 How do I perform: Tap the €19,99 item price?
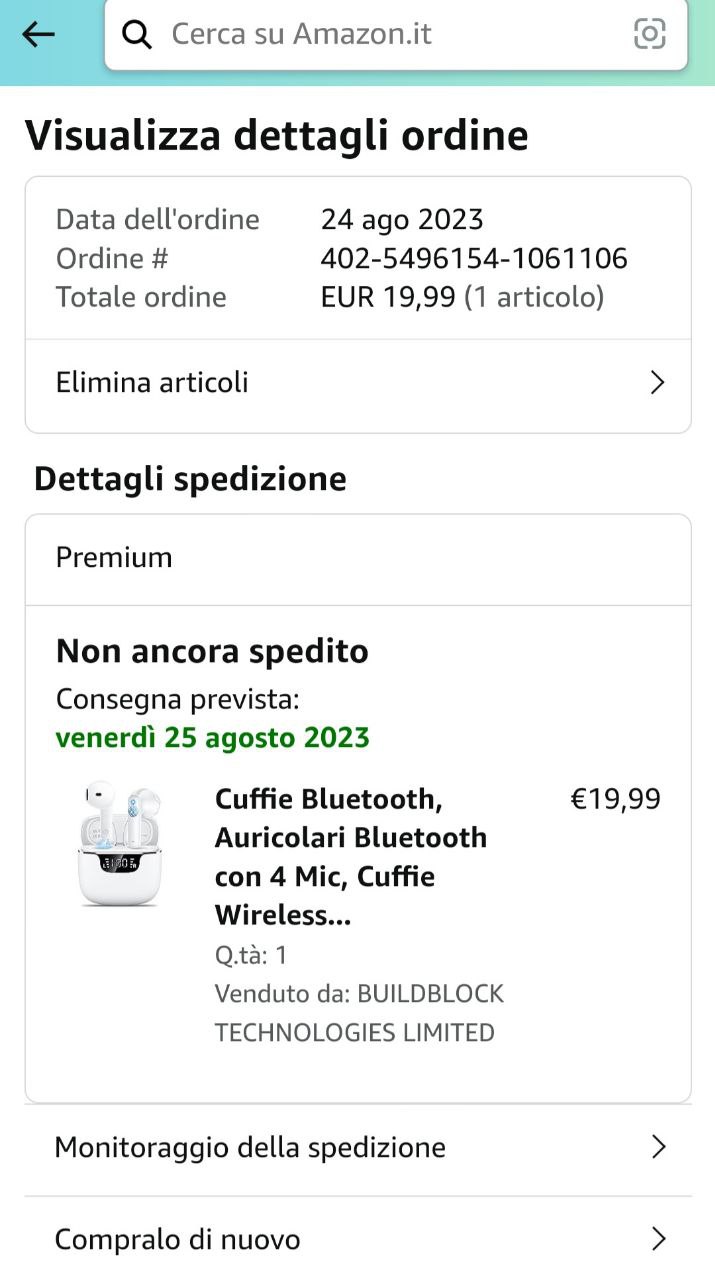(615, 799)
